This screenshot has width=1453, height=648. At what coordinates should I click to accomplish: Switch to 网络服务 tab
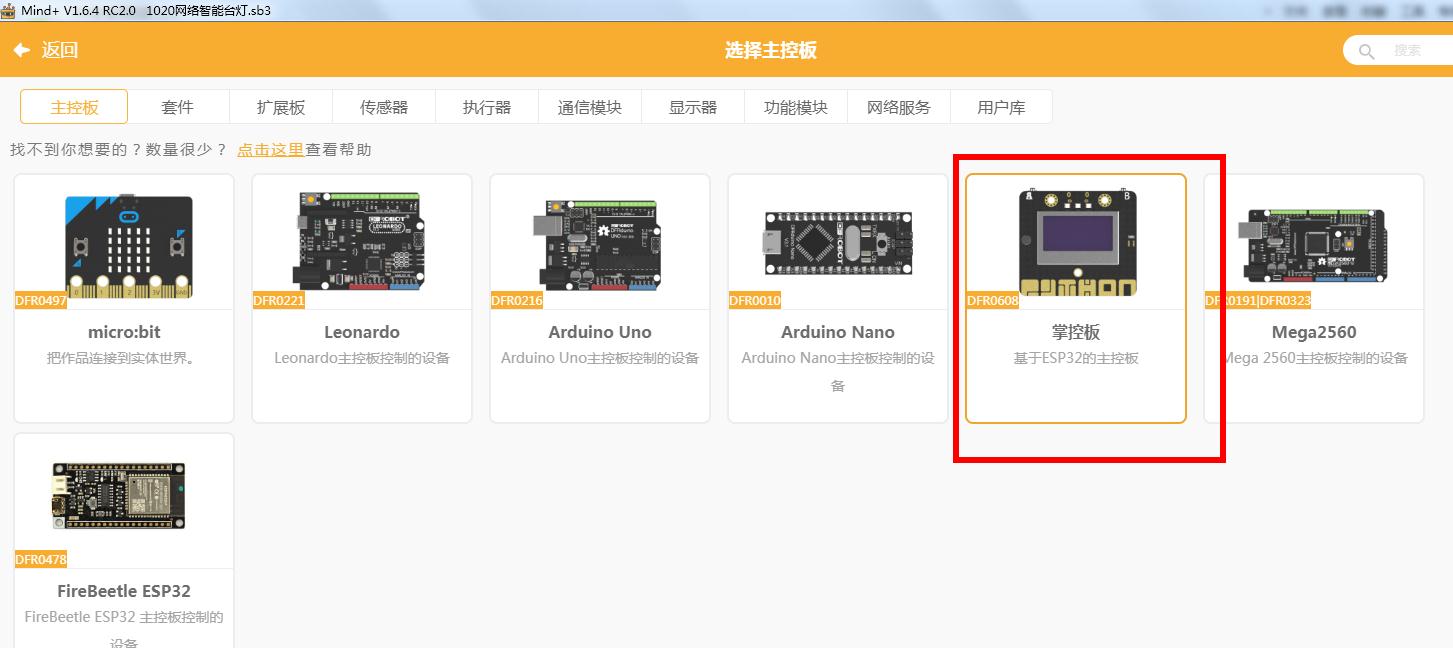click(899, 107)
